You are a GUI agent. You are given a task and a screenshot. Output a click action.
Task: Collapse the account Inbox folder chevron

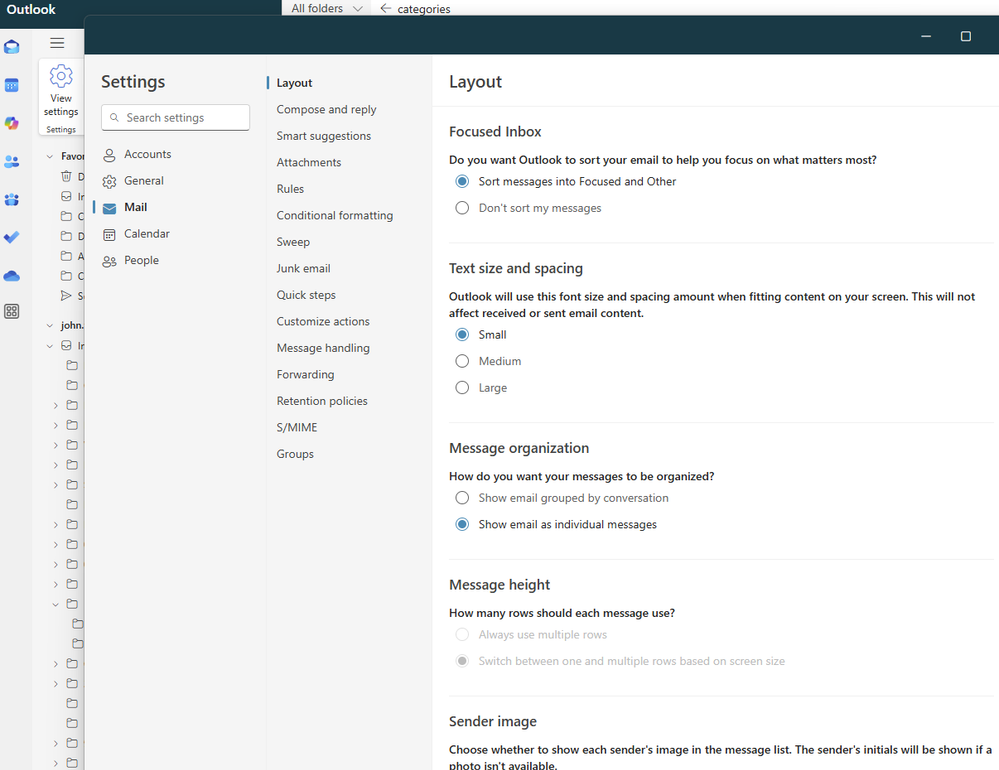[50, 346]
